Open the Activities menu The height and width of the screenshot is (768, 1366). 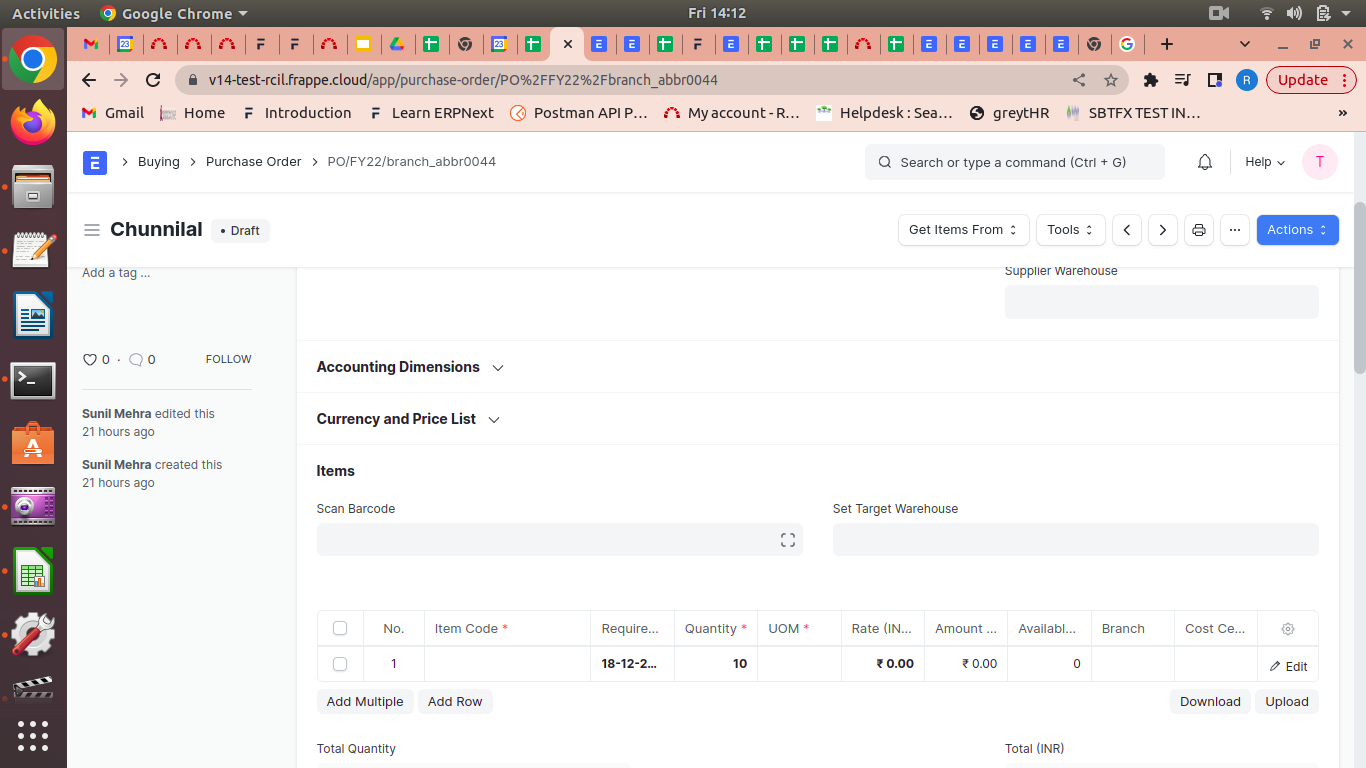(x=45, y=13)
